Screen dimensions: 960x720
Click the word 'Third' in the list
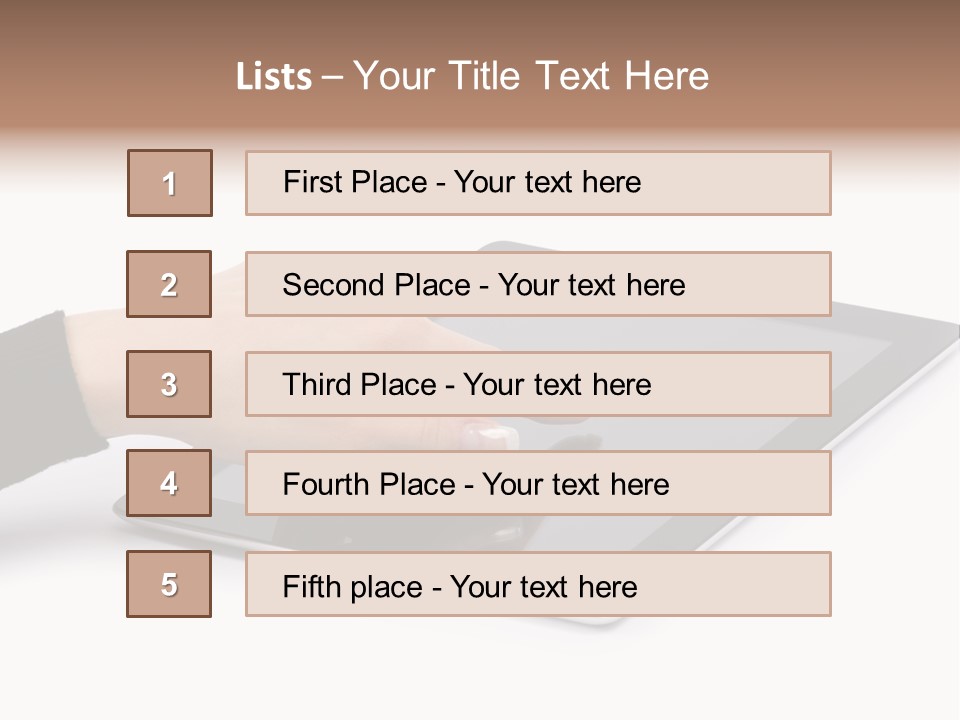point(317,385)
